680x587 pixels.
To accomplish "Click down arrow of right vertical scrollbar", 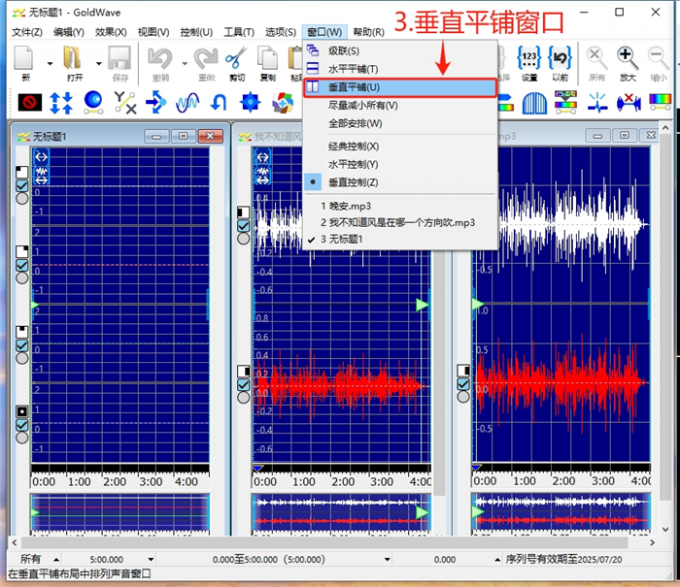I will pyautogui.click(x=666, y=529).
